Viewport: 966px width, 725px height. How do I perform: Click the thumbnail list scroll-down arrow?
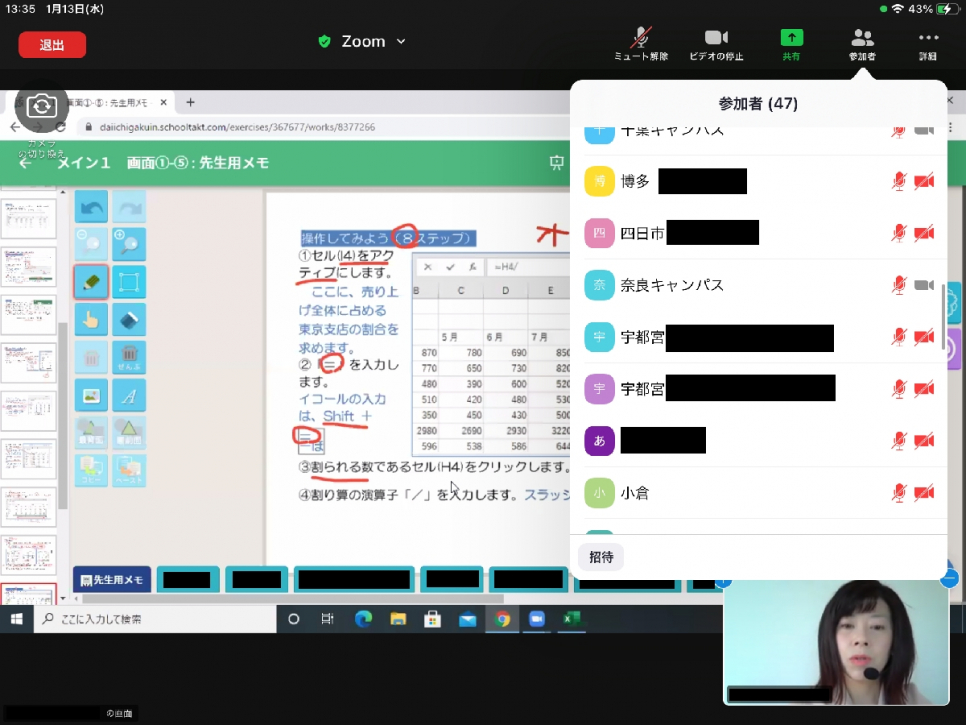coord(62,597)
